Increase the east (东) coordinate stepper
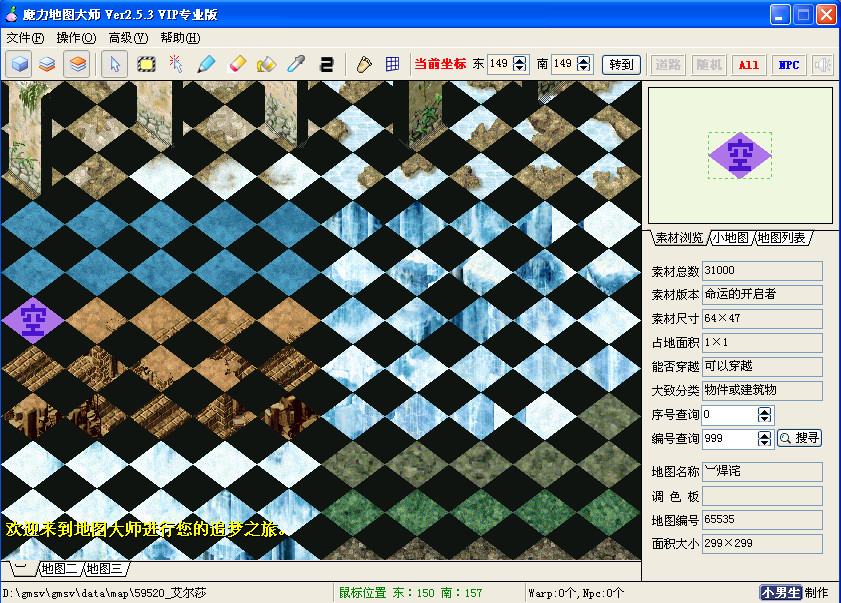The width and height of the screenshot is (841, 603). pos(520,60)
